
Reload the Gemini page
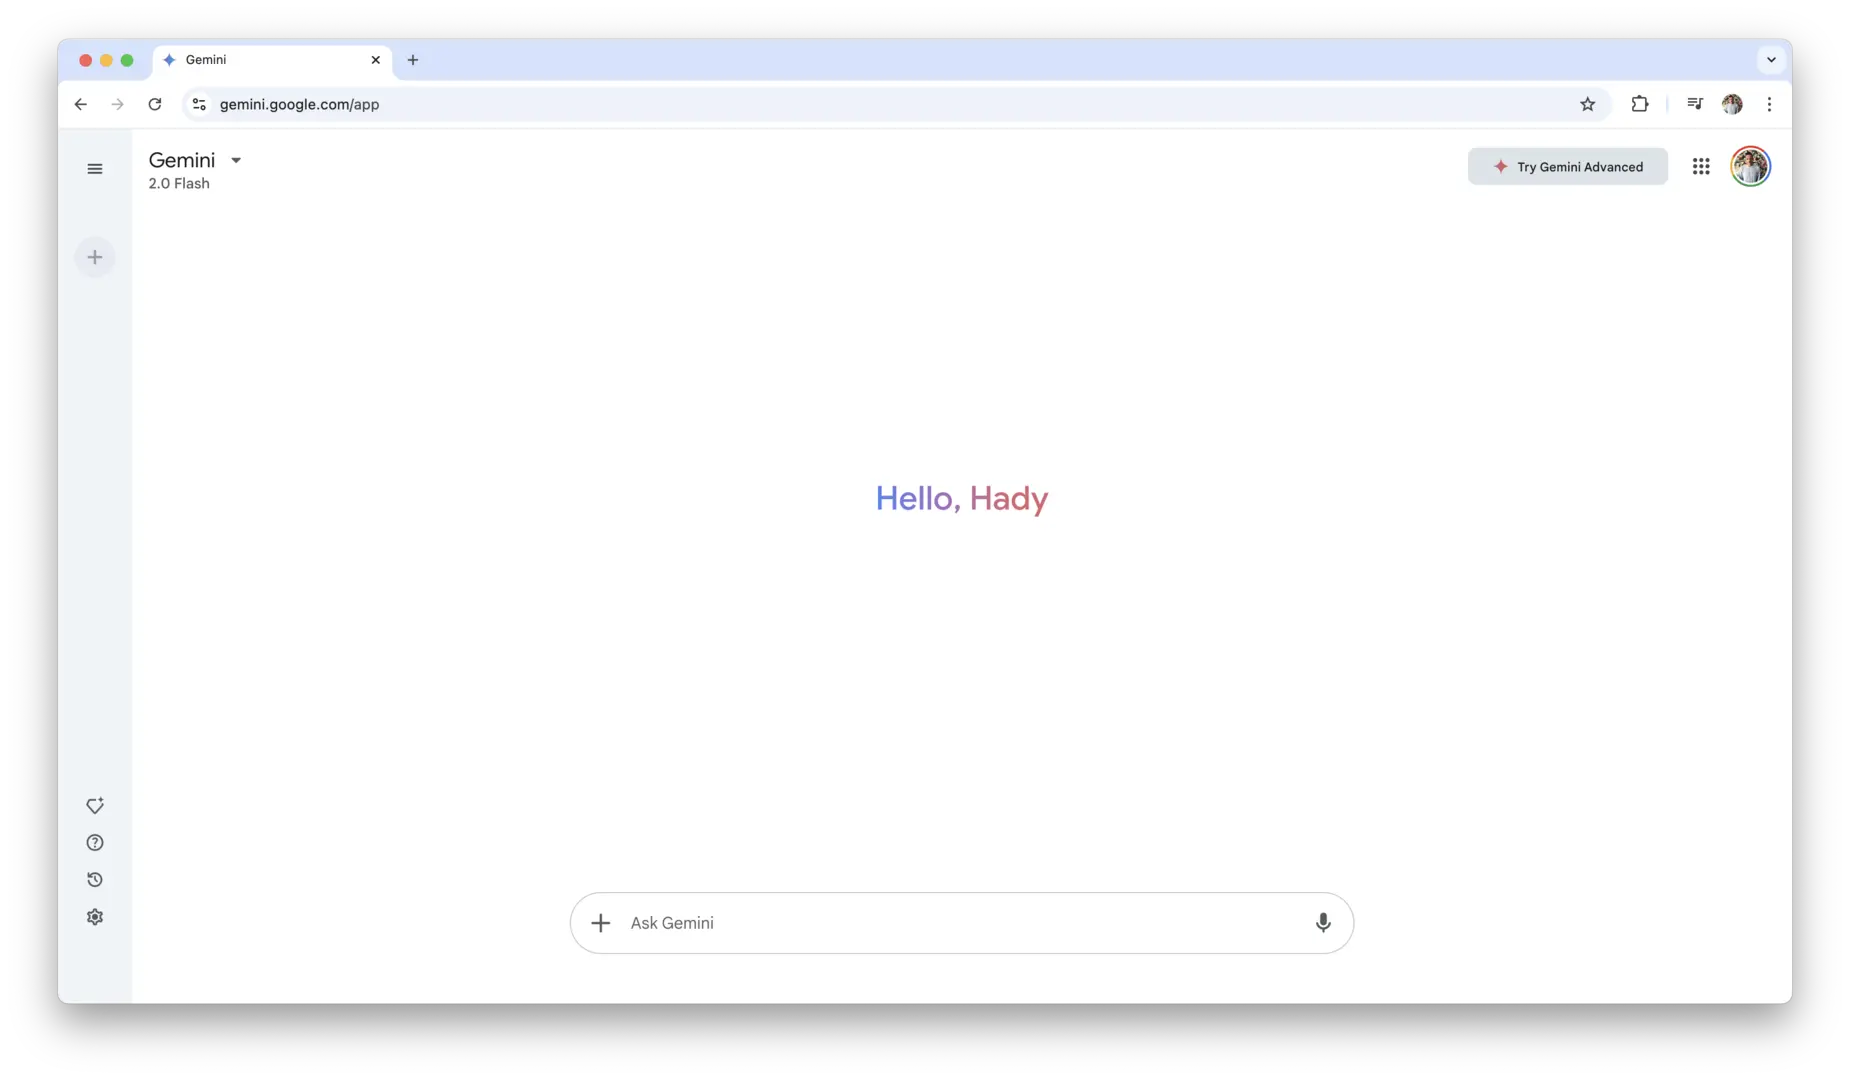[155, 104]
